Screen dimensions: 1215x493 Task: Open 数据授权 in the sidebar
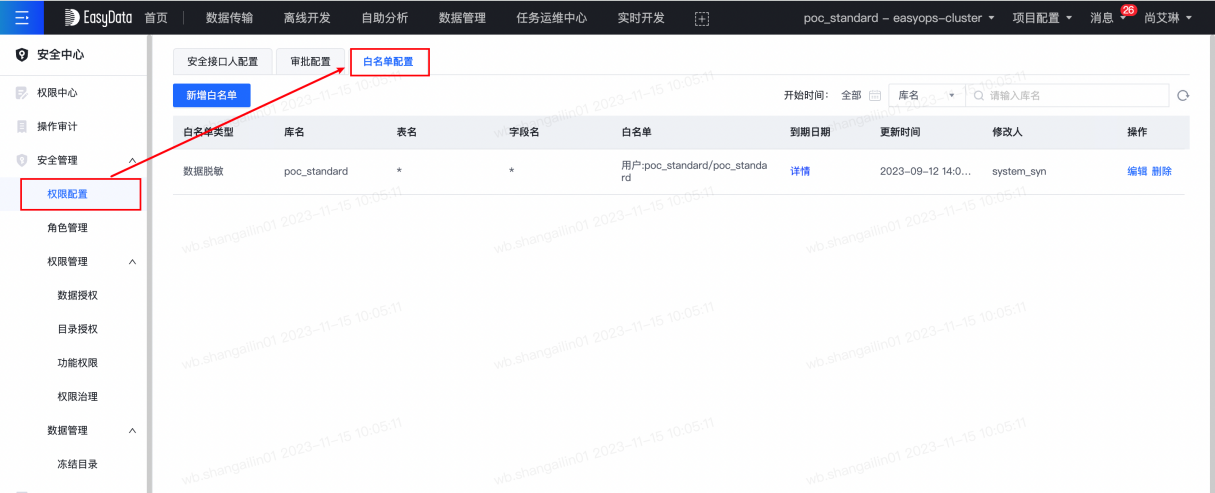tap(77, 296)
